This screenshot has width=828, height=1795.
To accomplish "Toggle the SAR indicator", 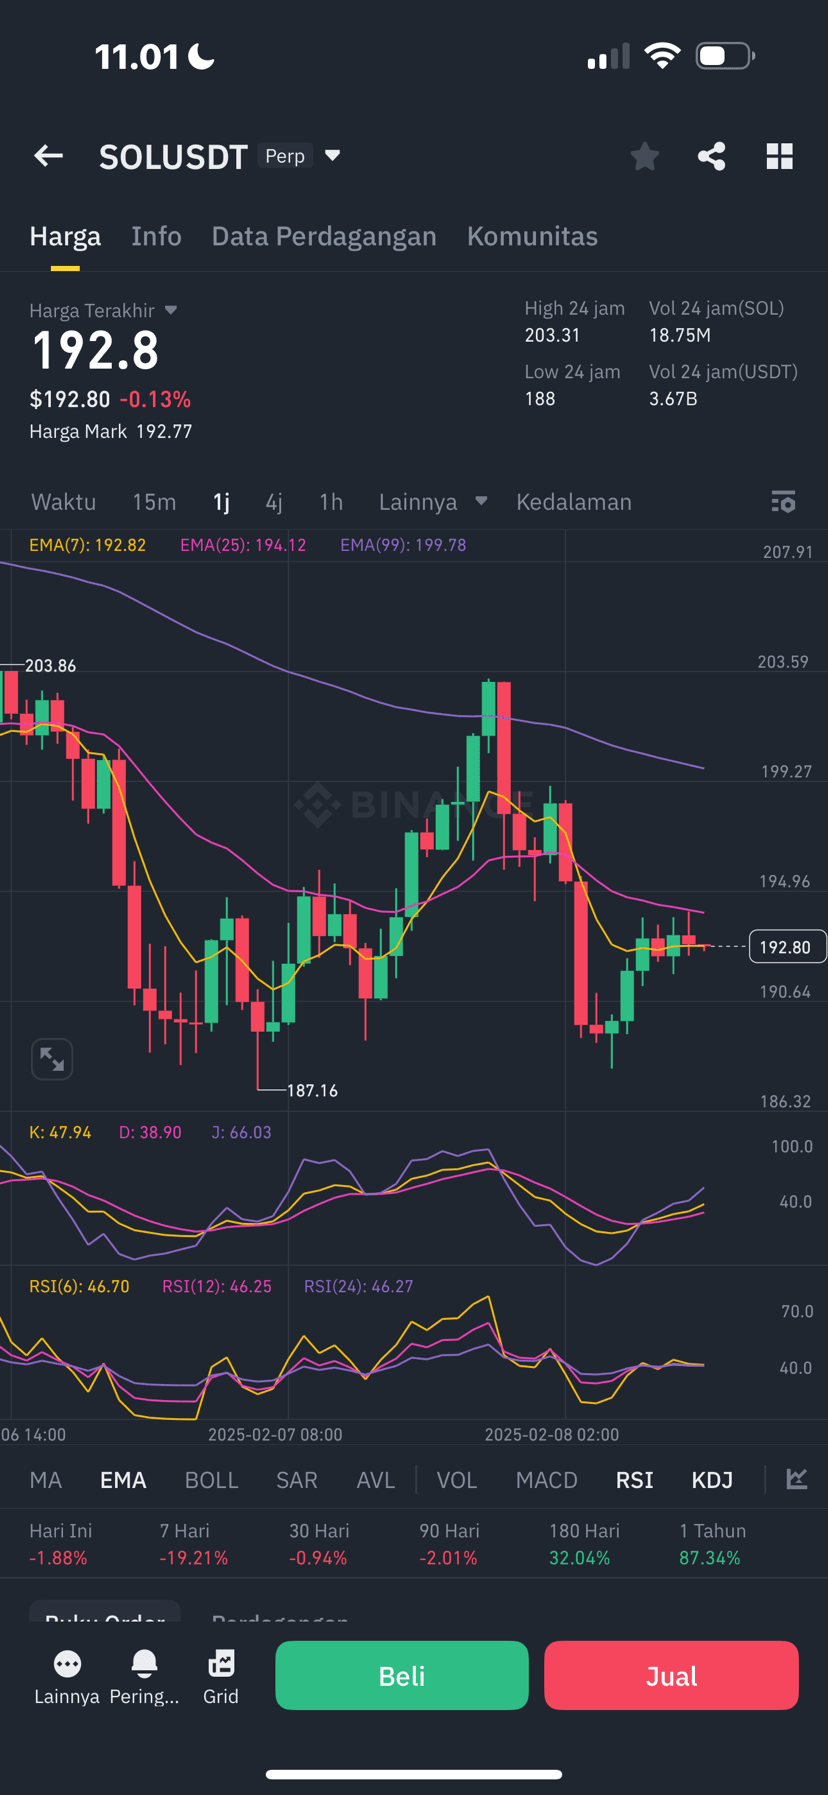I will pos(297,1480).
